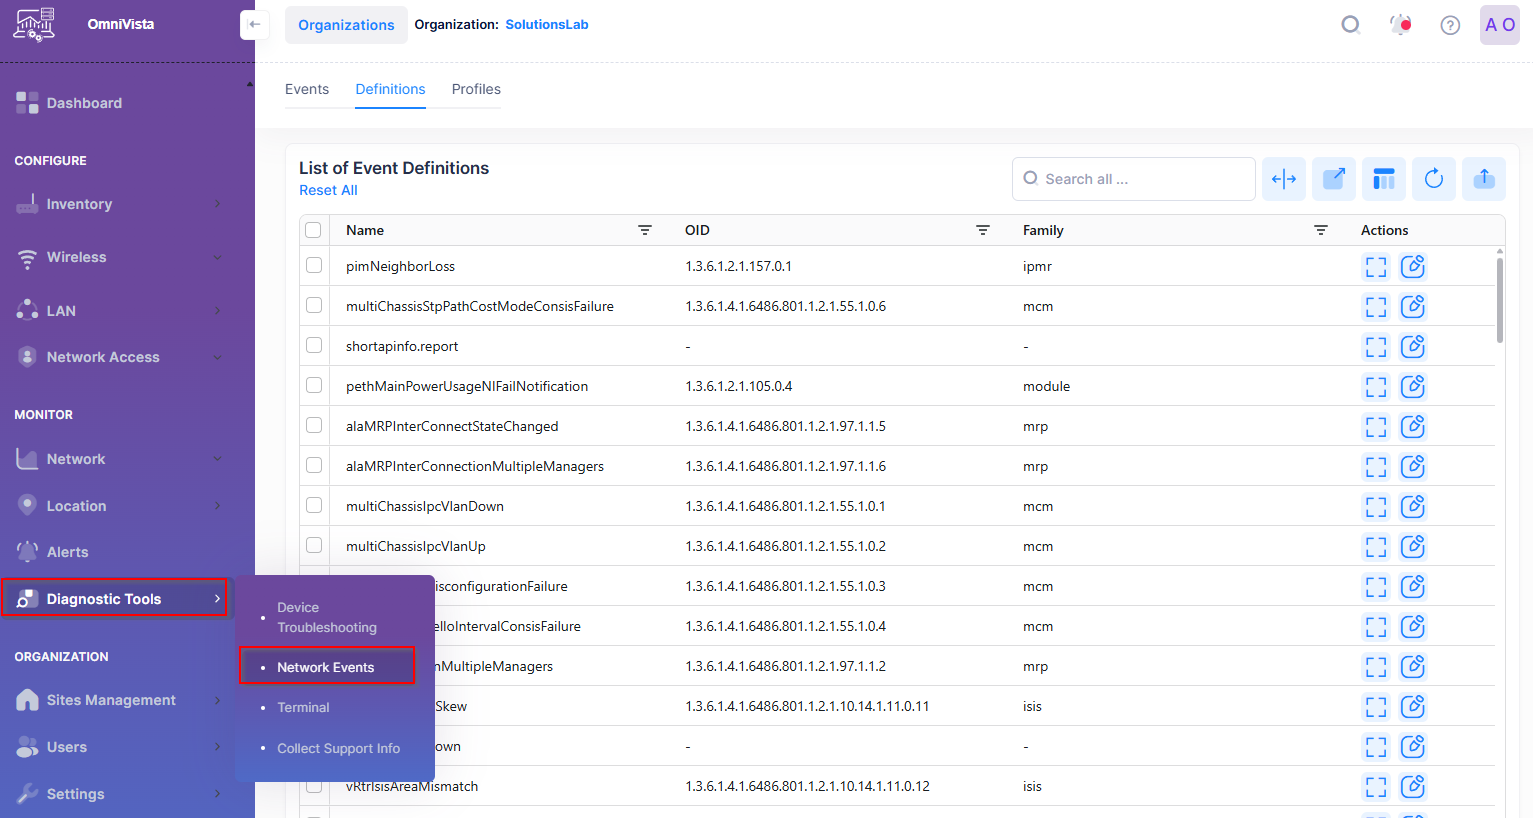Click the fit-column-width icon beside search
The width and height of the screenshot is (1533, 818).
[x=1283, y=179]
